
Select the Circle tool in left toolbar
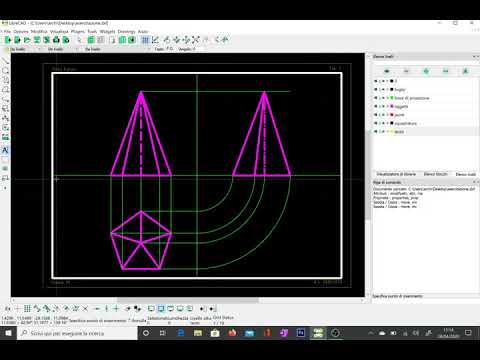(5, 71)
